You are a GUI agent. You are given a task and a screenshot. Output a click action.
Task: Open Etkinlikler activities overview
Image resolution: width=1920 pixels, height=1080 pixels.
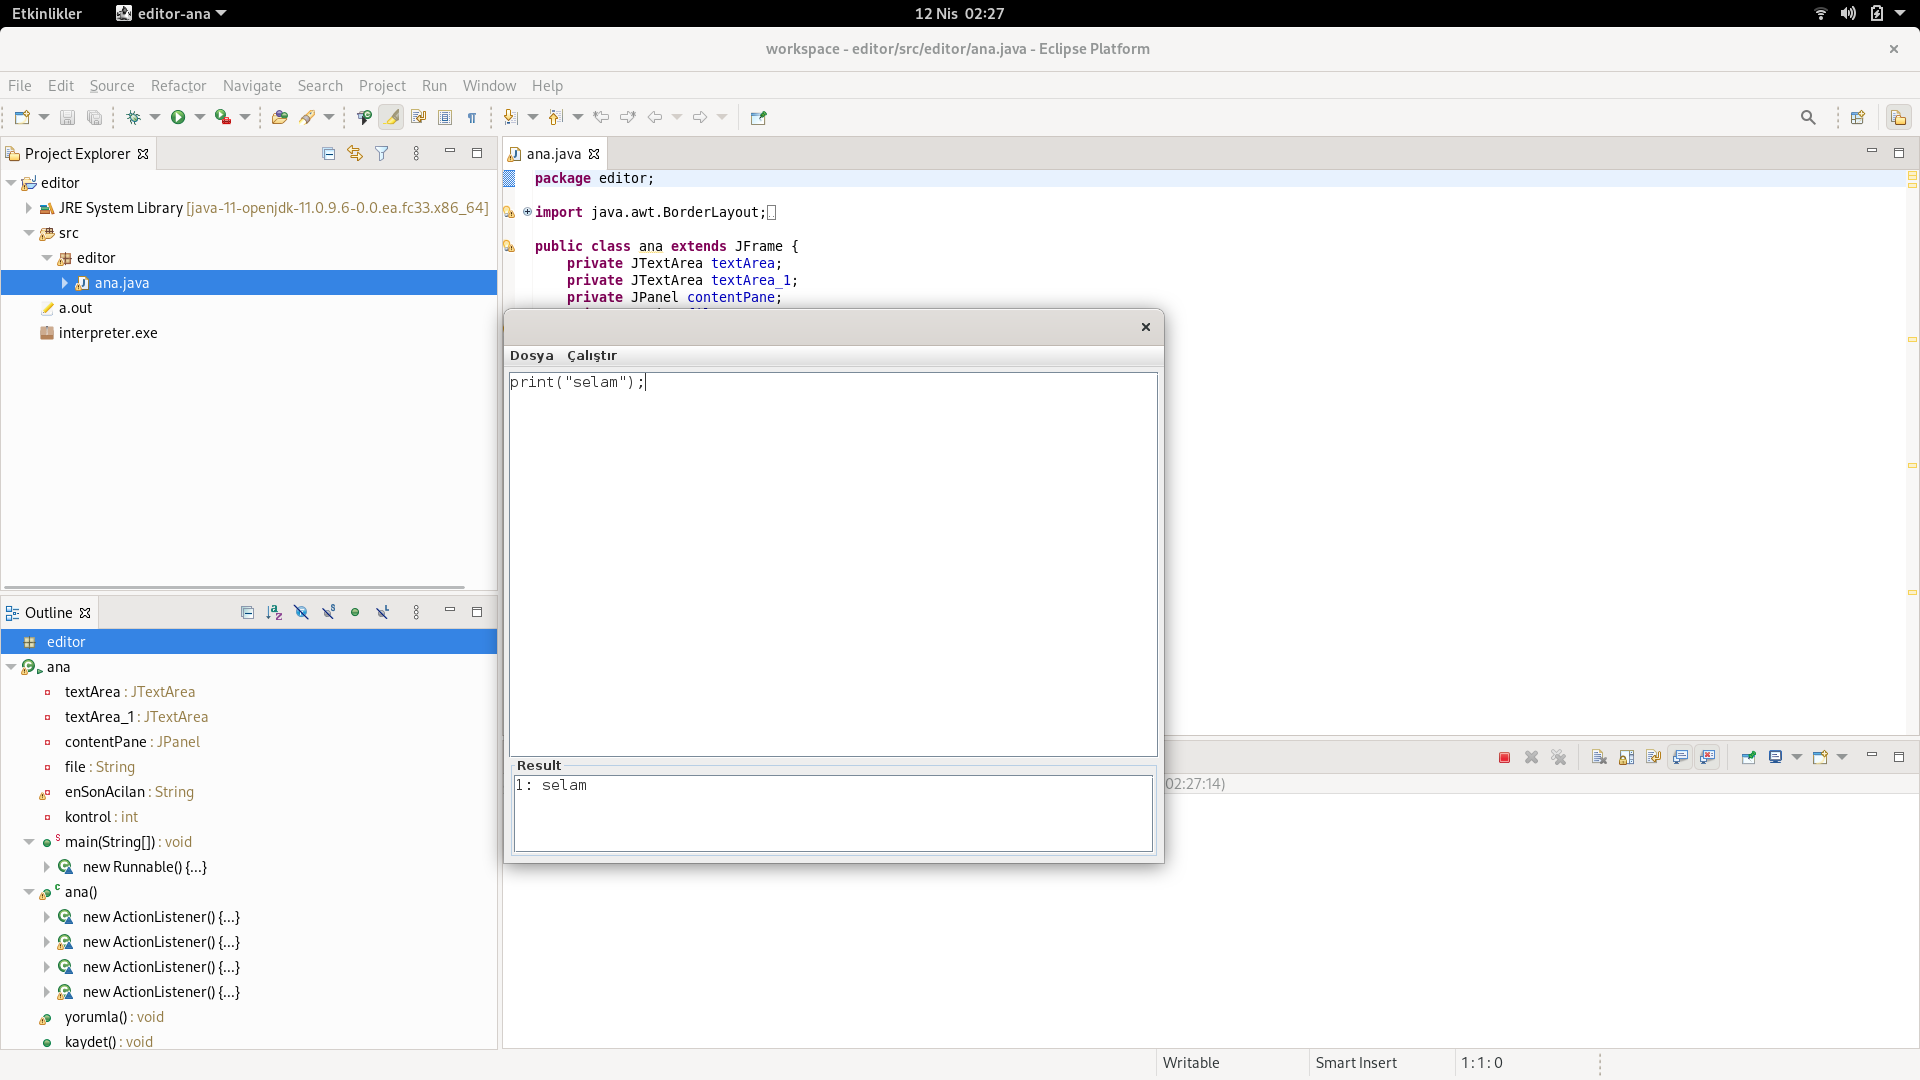(x=47, y=13)
